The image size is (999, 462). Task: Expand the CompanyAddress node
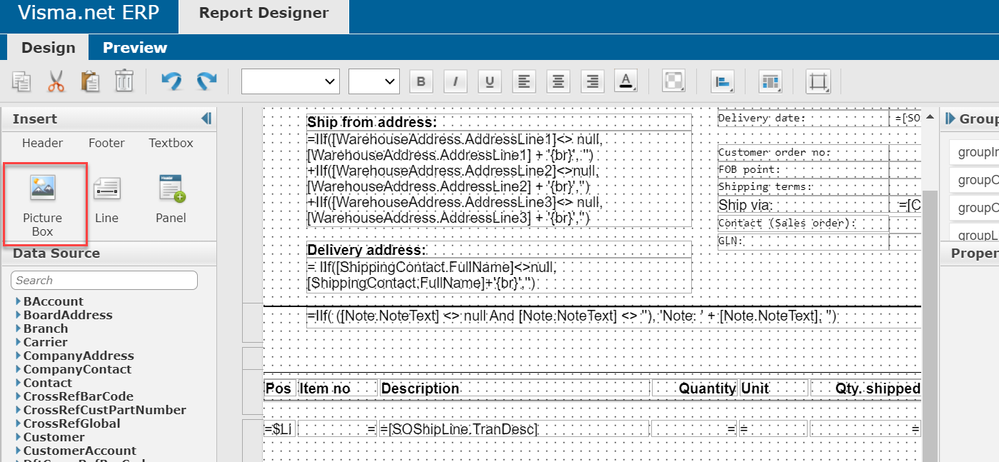[18, 356]
